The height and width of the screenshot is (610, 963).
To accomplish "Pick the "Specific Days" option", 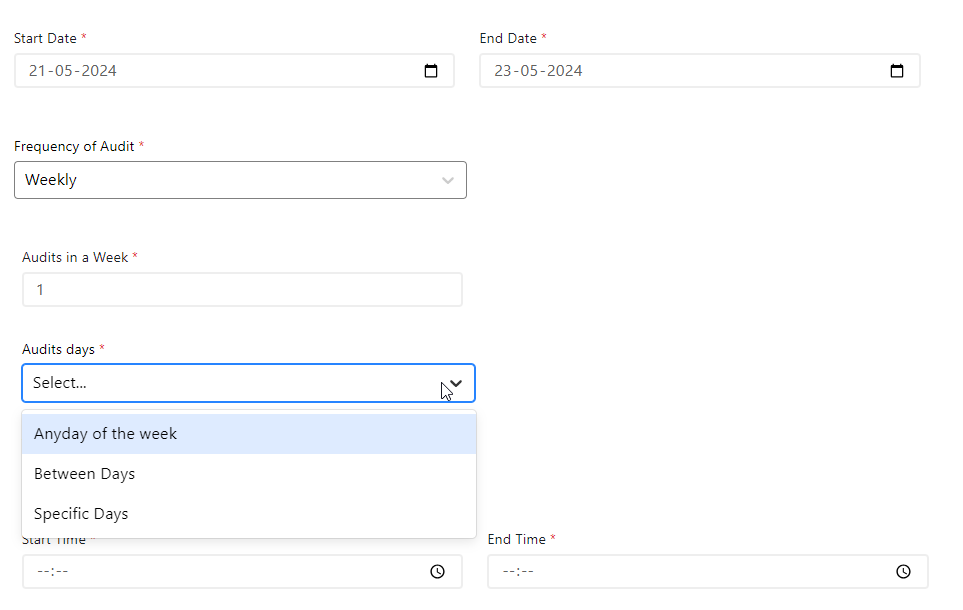I will 81,514.
